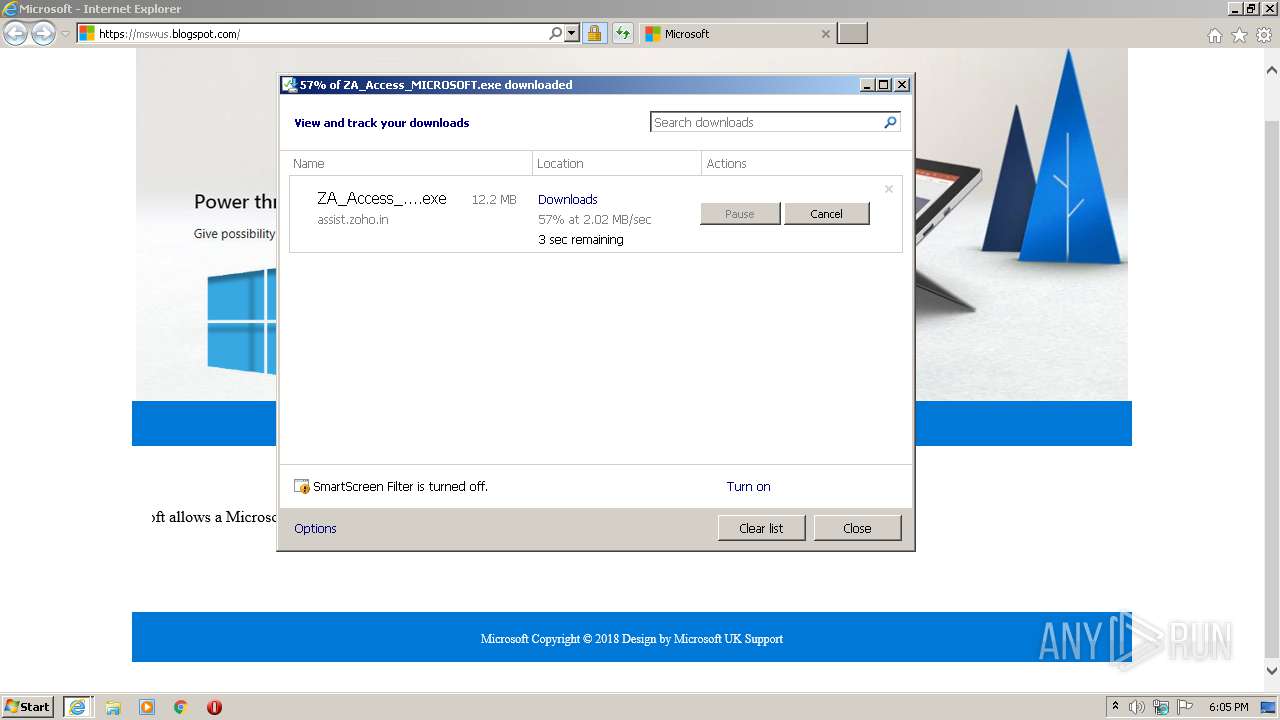The width and height of the screenshot is (1280, 720).
Task: Minimize the View Downloads window
Action: (867, 85)
